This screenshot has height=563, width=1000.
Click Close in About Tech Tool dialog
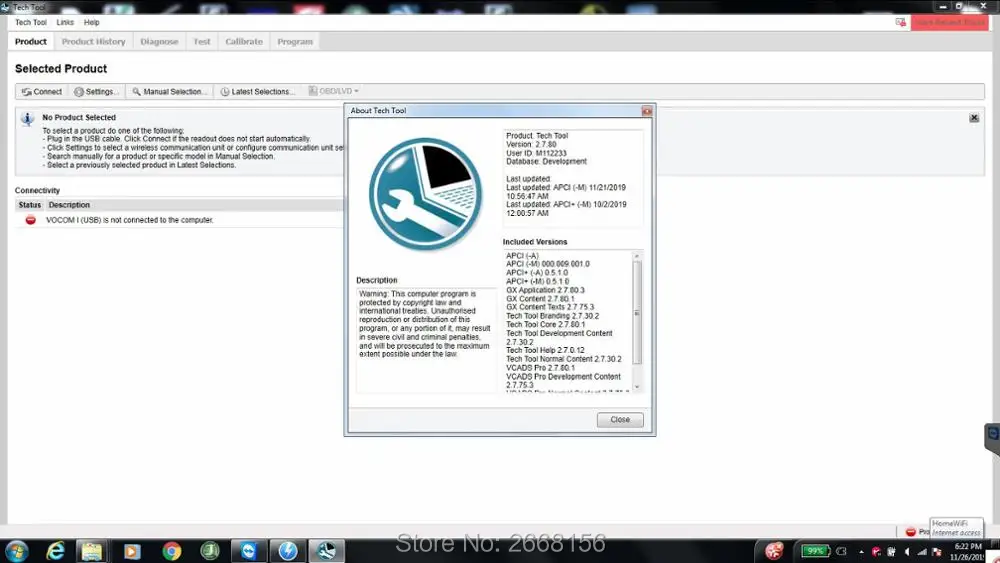click(620, 420)
